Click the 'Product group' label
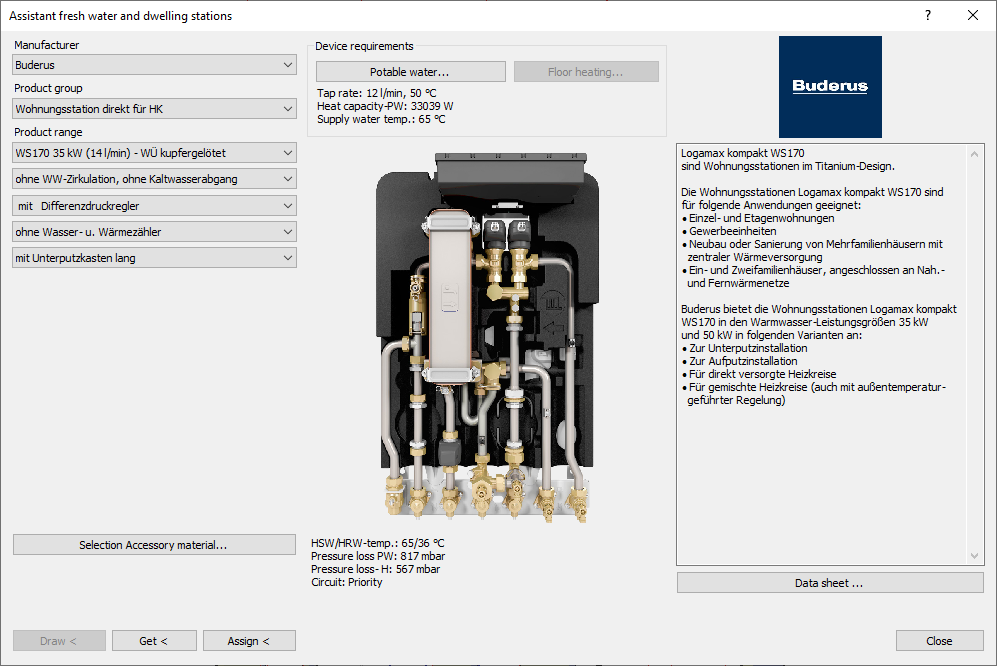Screen dimensions: 997x666 [48, 88]
